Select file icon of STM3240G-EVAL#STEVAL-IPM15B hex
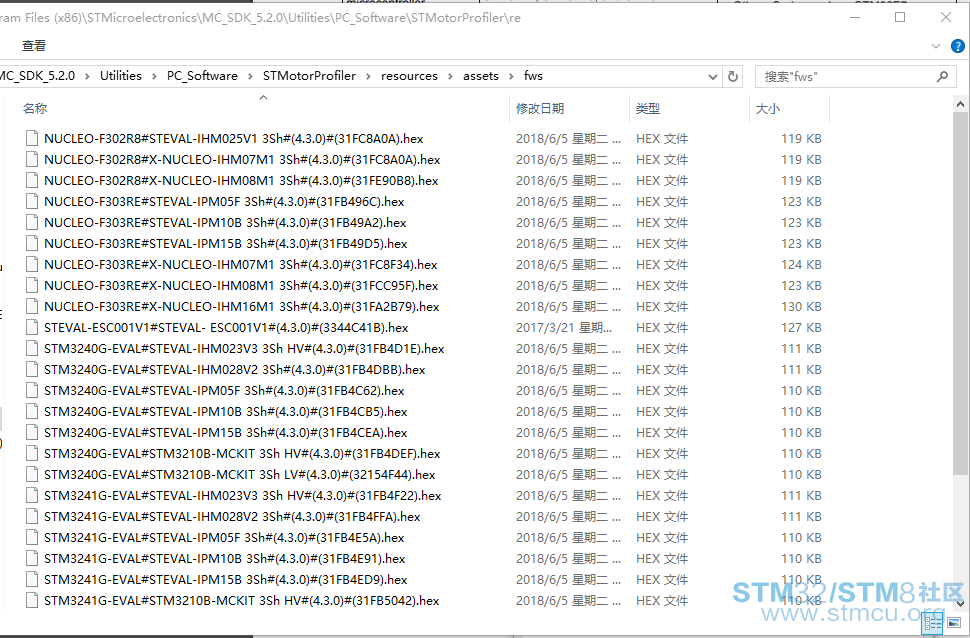The width and height of the screenshot is (970, 638). point(32,433)
